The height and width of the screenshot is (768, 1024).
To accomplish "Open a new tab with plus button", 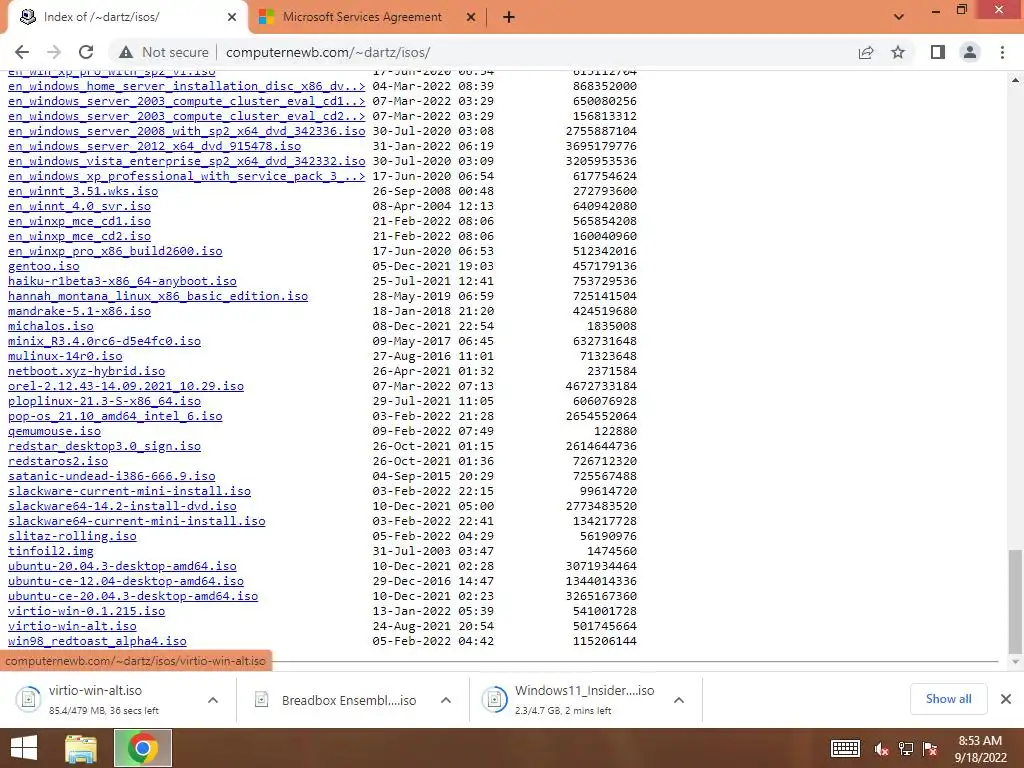I will click(x=509, y=17).
